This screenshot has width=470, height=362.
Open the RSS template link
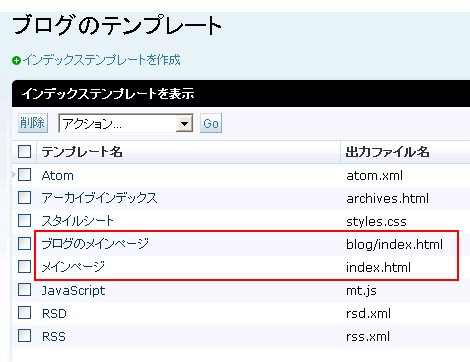(x=54, y=337)
